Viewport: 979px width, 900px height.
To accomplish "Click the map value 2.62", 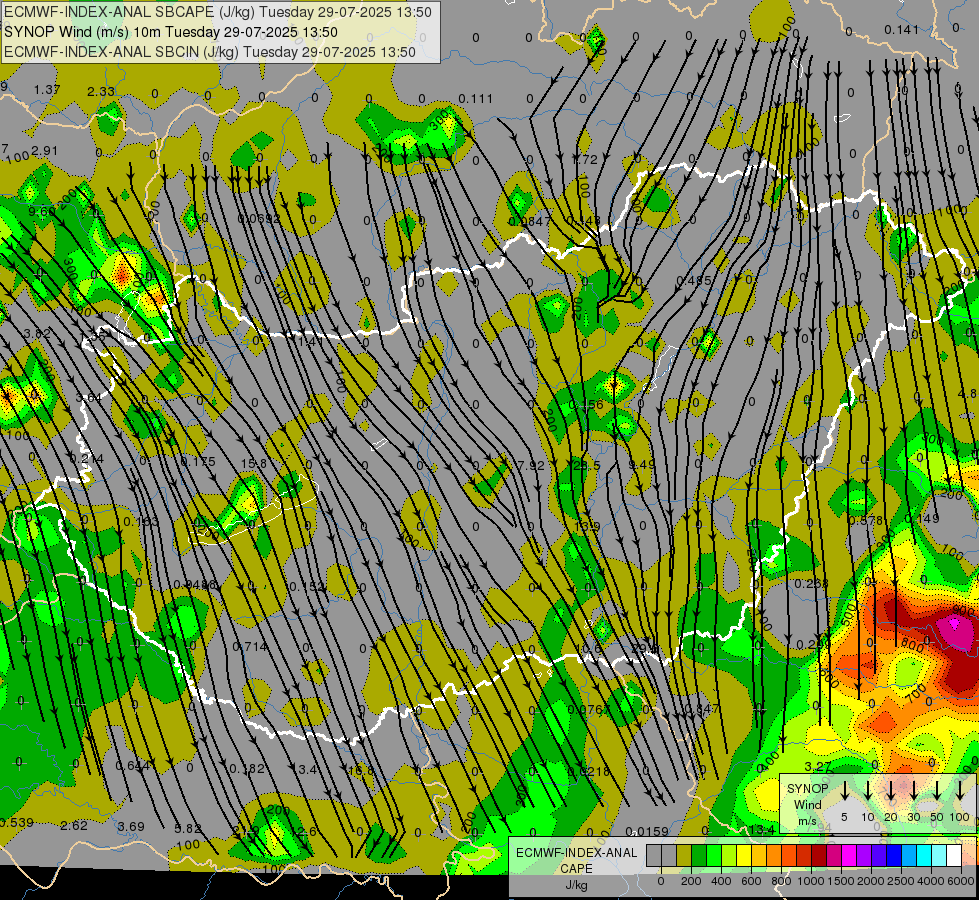I will click(74, 826).
